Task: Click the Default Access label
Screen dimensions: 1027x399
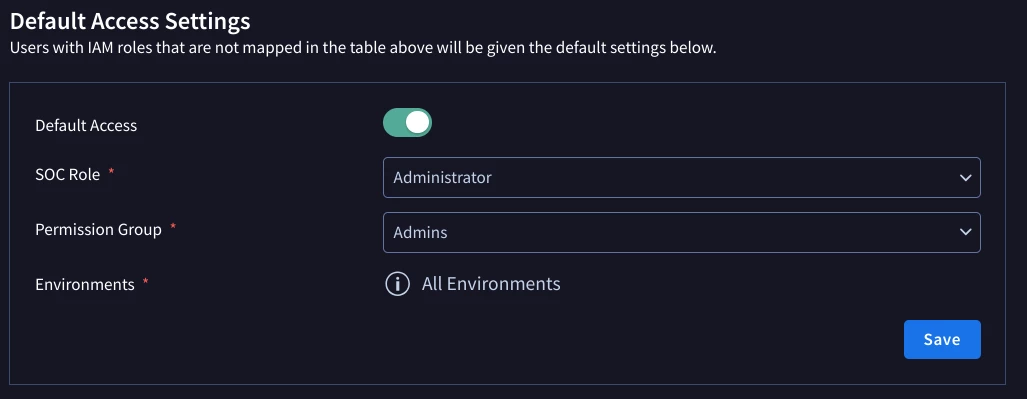Action: tap(86, 126)
